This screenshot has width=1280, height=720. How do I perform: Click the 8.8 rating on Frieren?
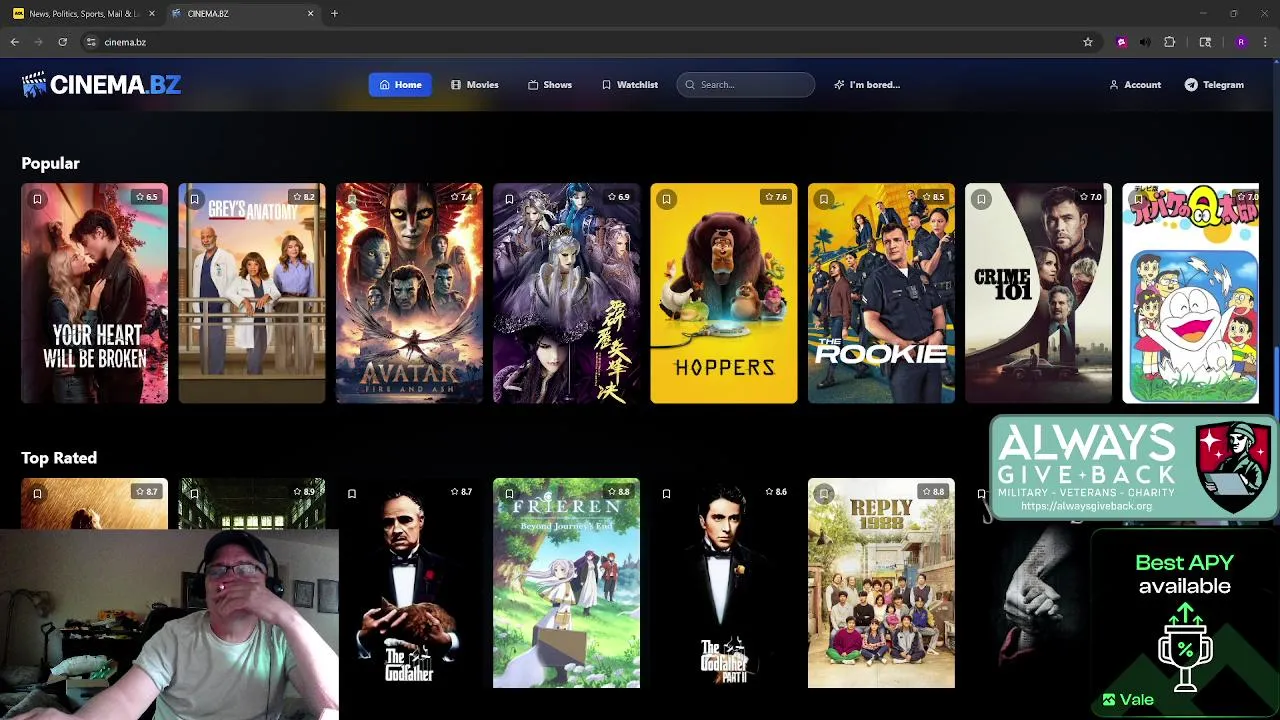point(618,492)
